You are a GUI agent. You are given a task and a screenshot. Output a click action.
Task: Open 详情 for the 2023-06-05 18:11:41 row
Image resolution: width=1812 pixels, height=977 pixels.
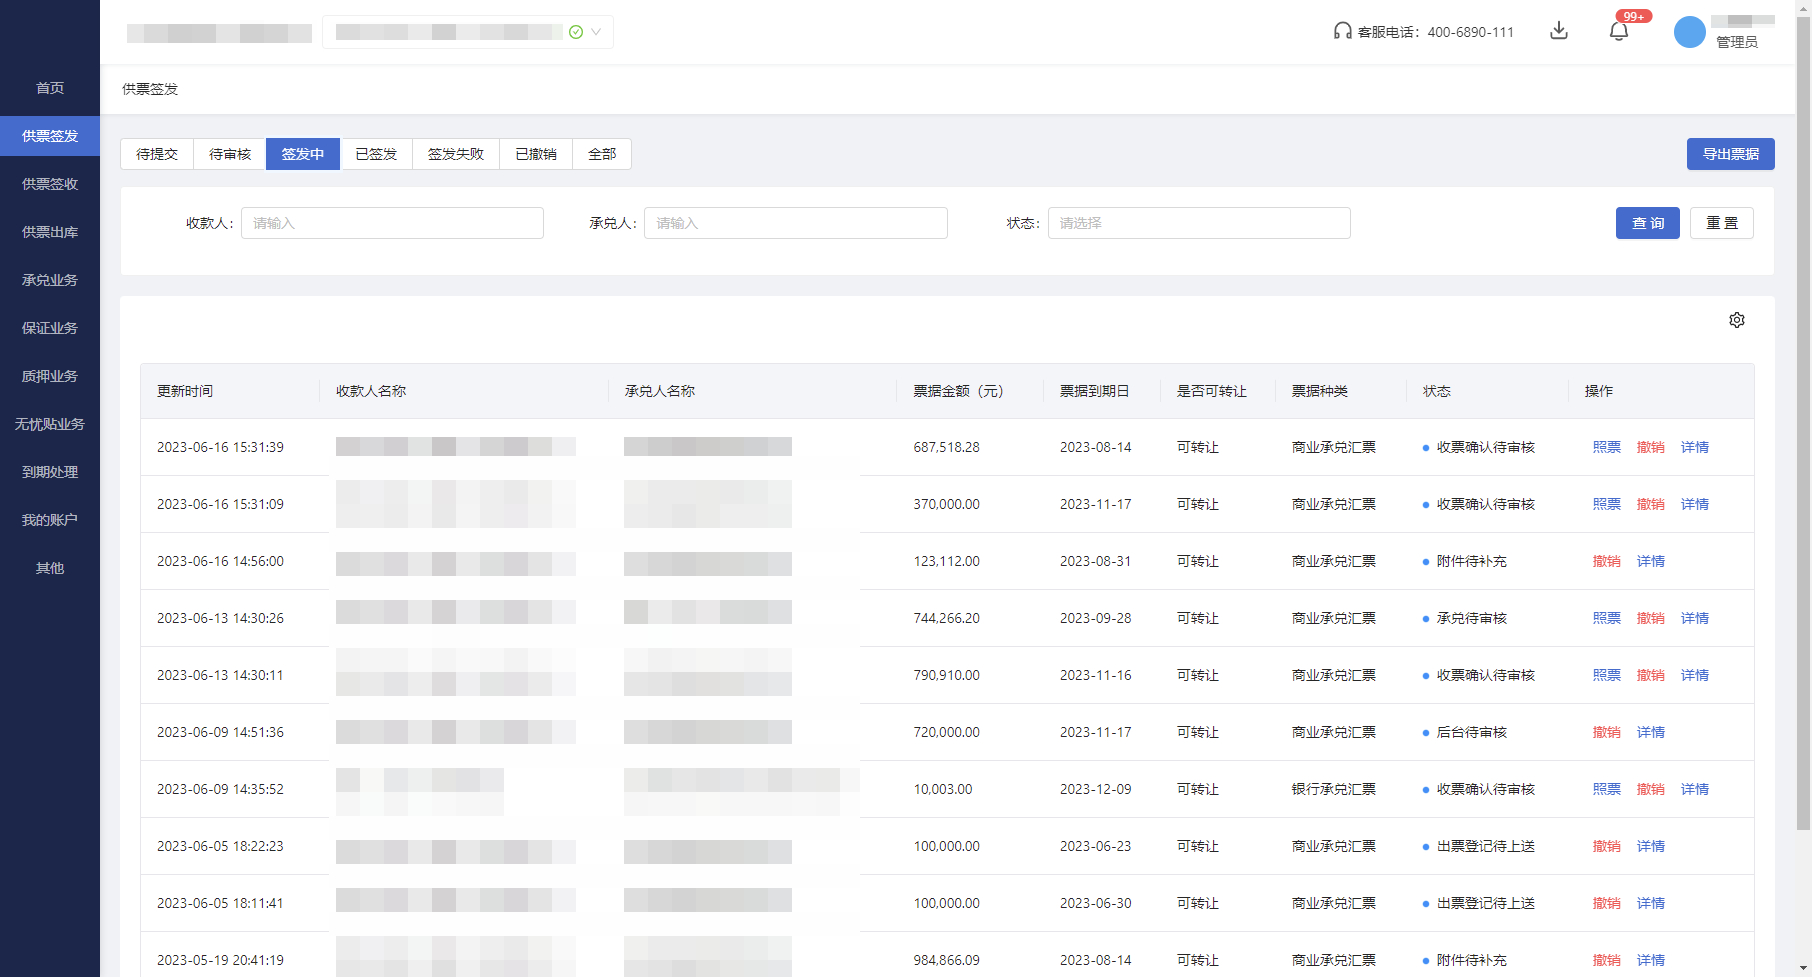coord(1651,903)
